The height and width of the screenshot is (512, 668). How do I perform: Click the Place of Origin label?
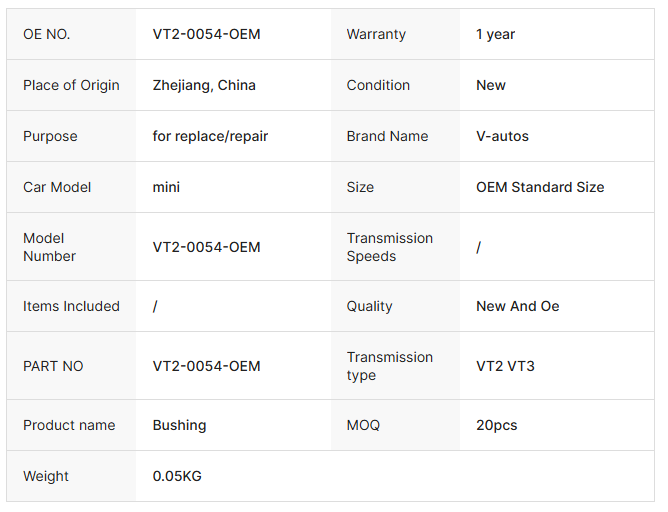coord(71,85)
